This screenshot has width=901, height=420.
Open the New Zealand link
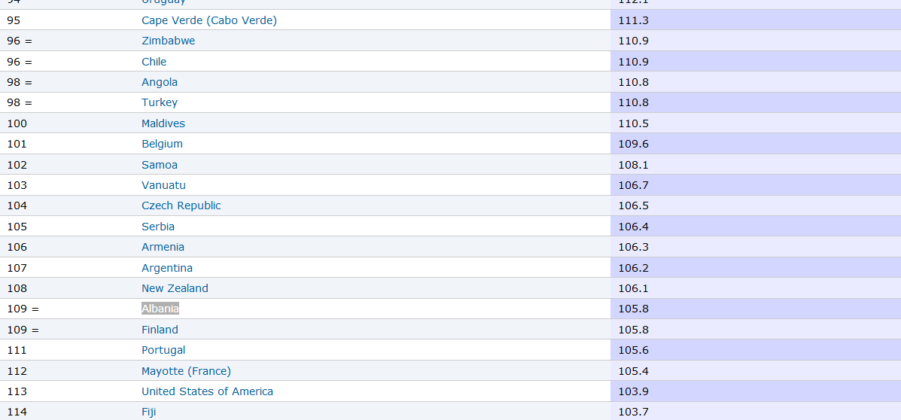point(175,288)
